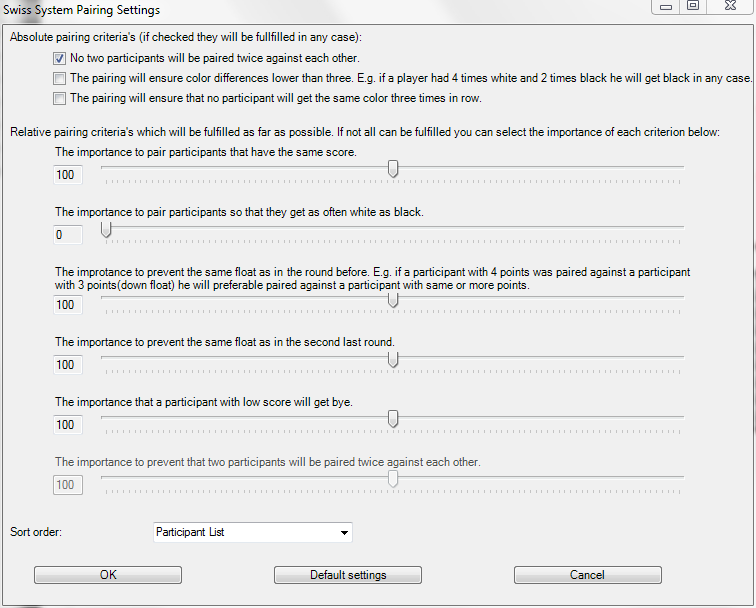Click the second last round float slider thumb
This screenshot has height=608, width=756.
pos(393,359)
